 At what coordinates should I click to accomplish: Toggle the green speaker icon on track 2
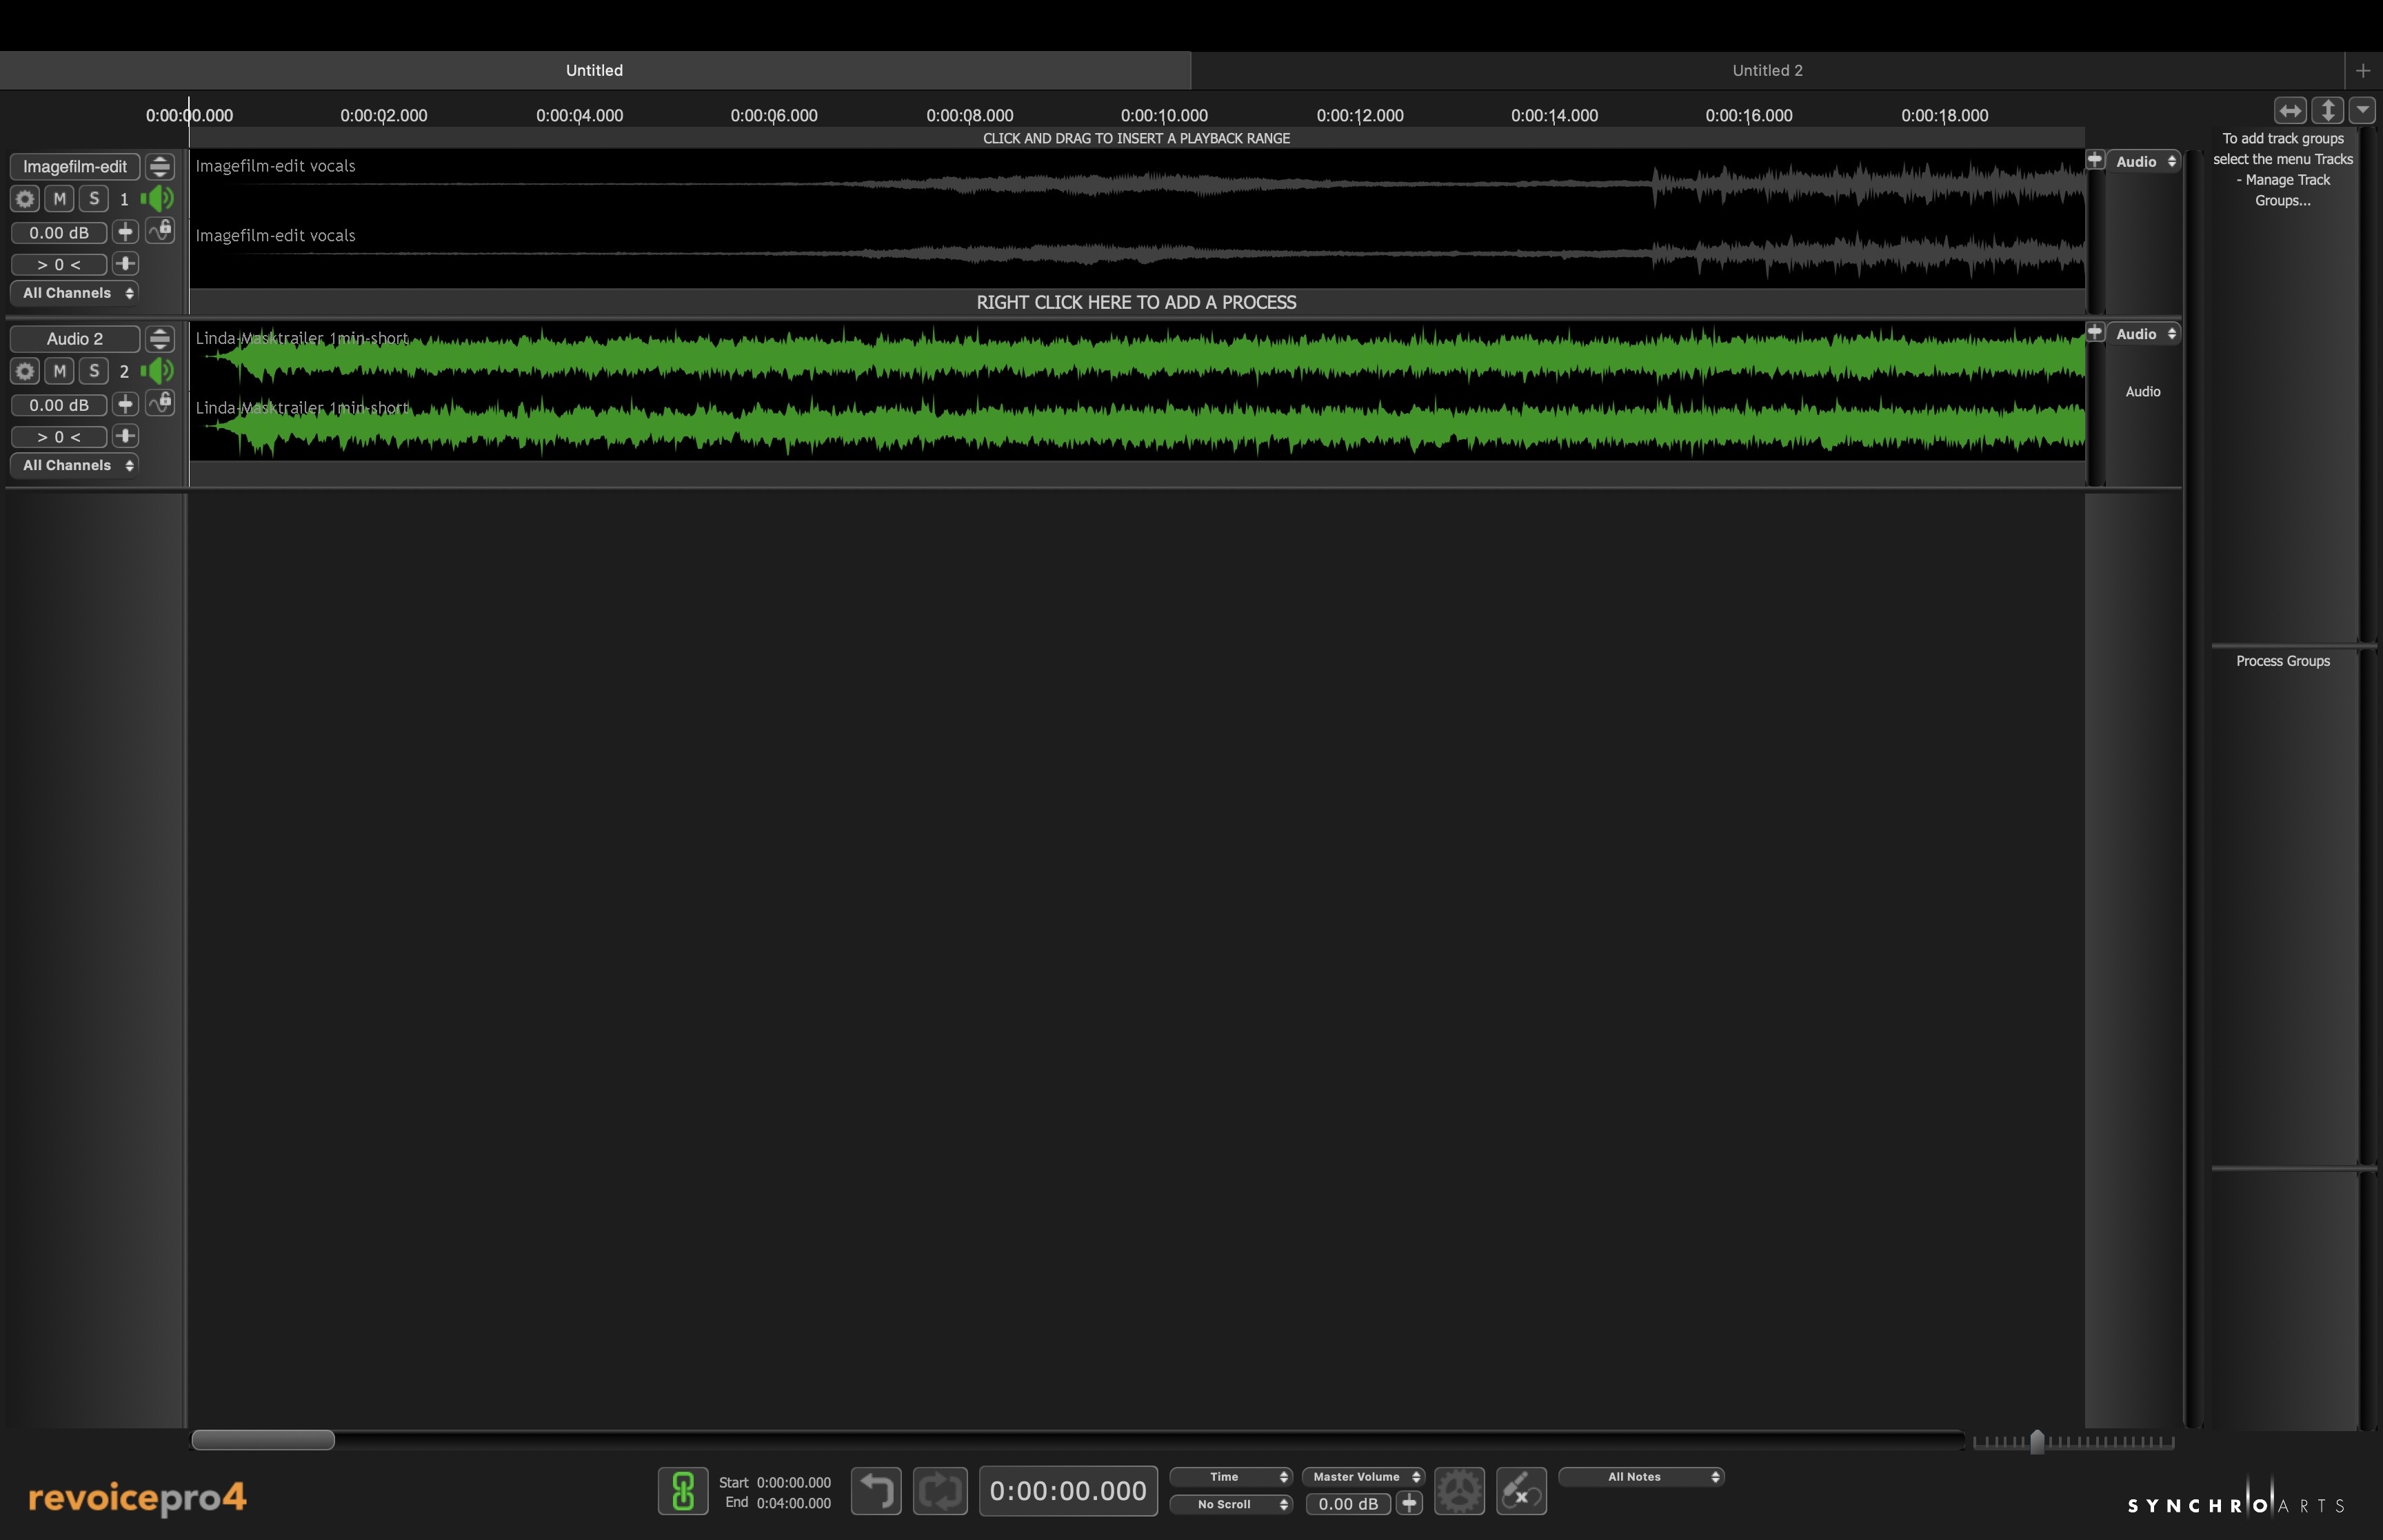click(x=158, y=371)
